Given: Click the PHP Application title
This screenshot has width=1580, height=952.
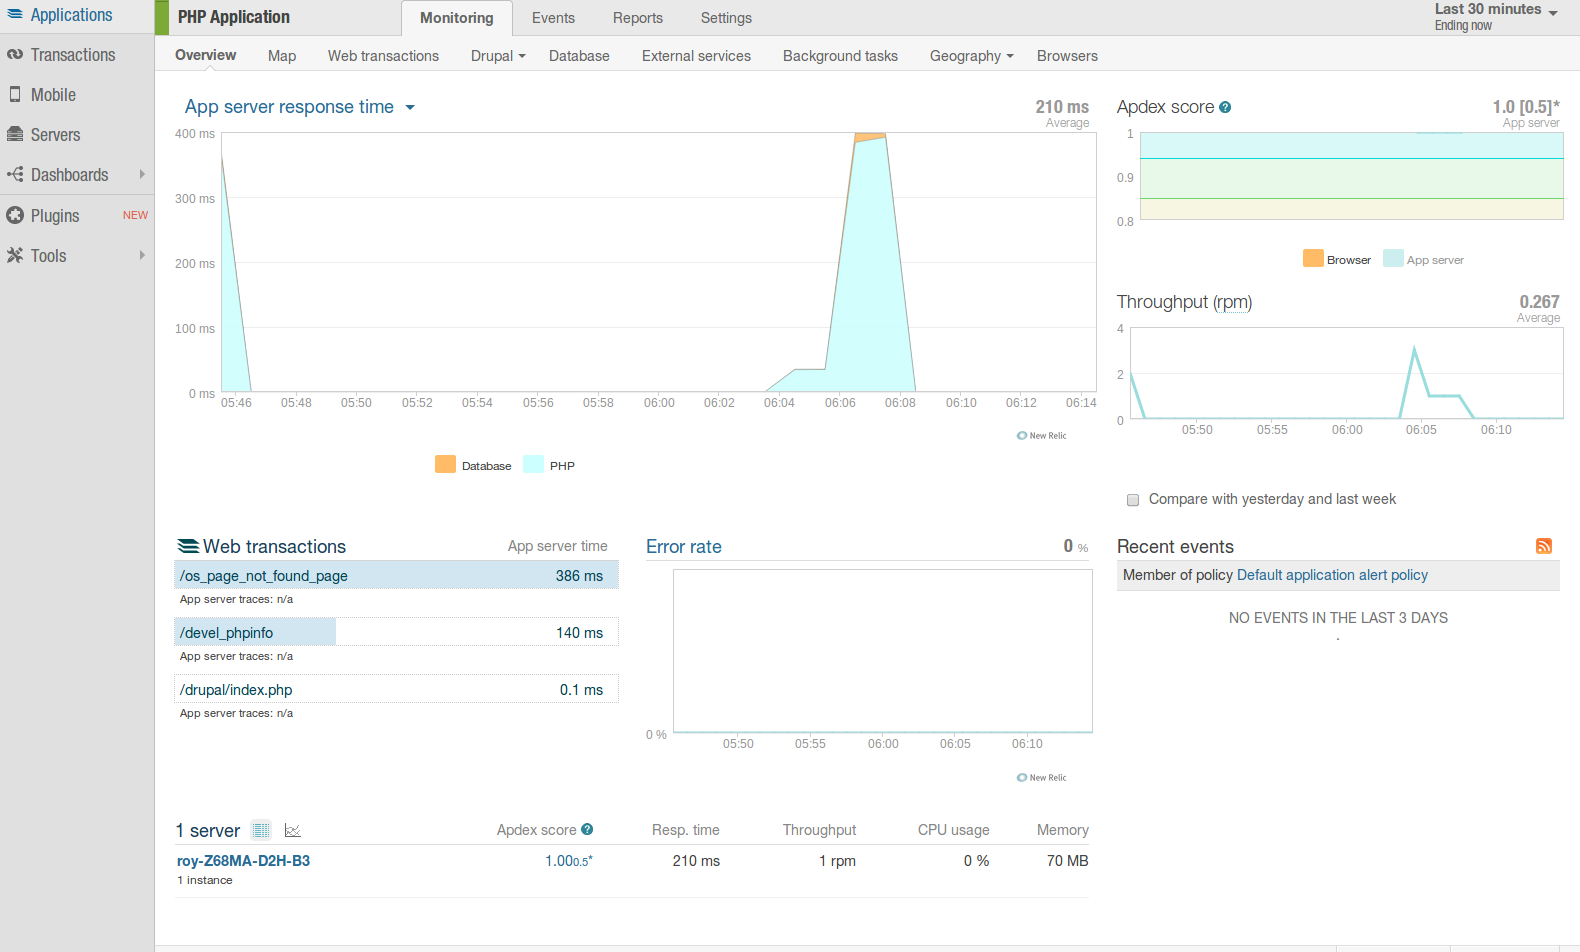Looking at the screenshot, I should pyautogui.click(x=234, y=17).
